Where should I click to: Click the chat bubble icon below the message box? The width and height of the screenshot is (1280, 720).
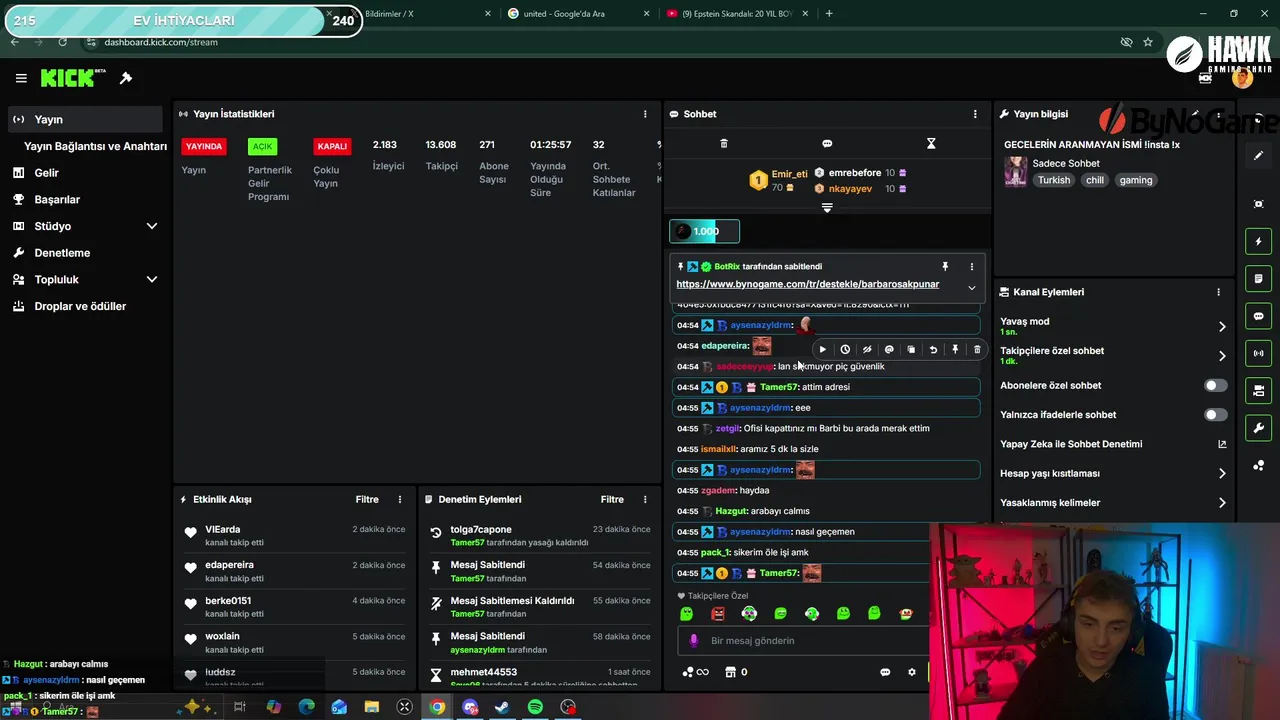point(885,672)
